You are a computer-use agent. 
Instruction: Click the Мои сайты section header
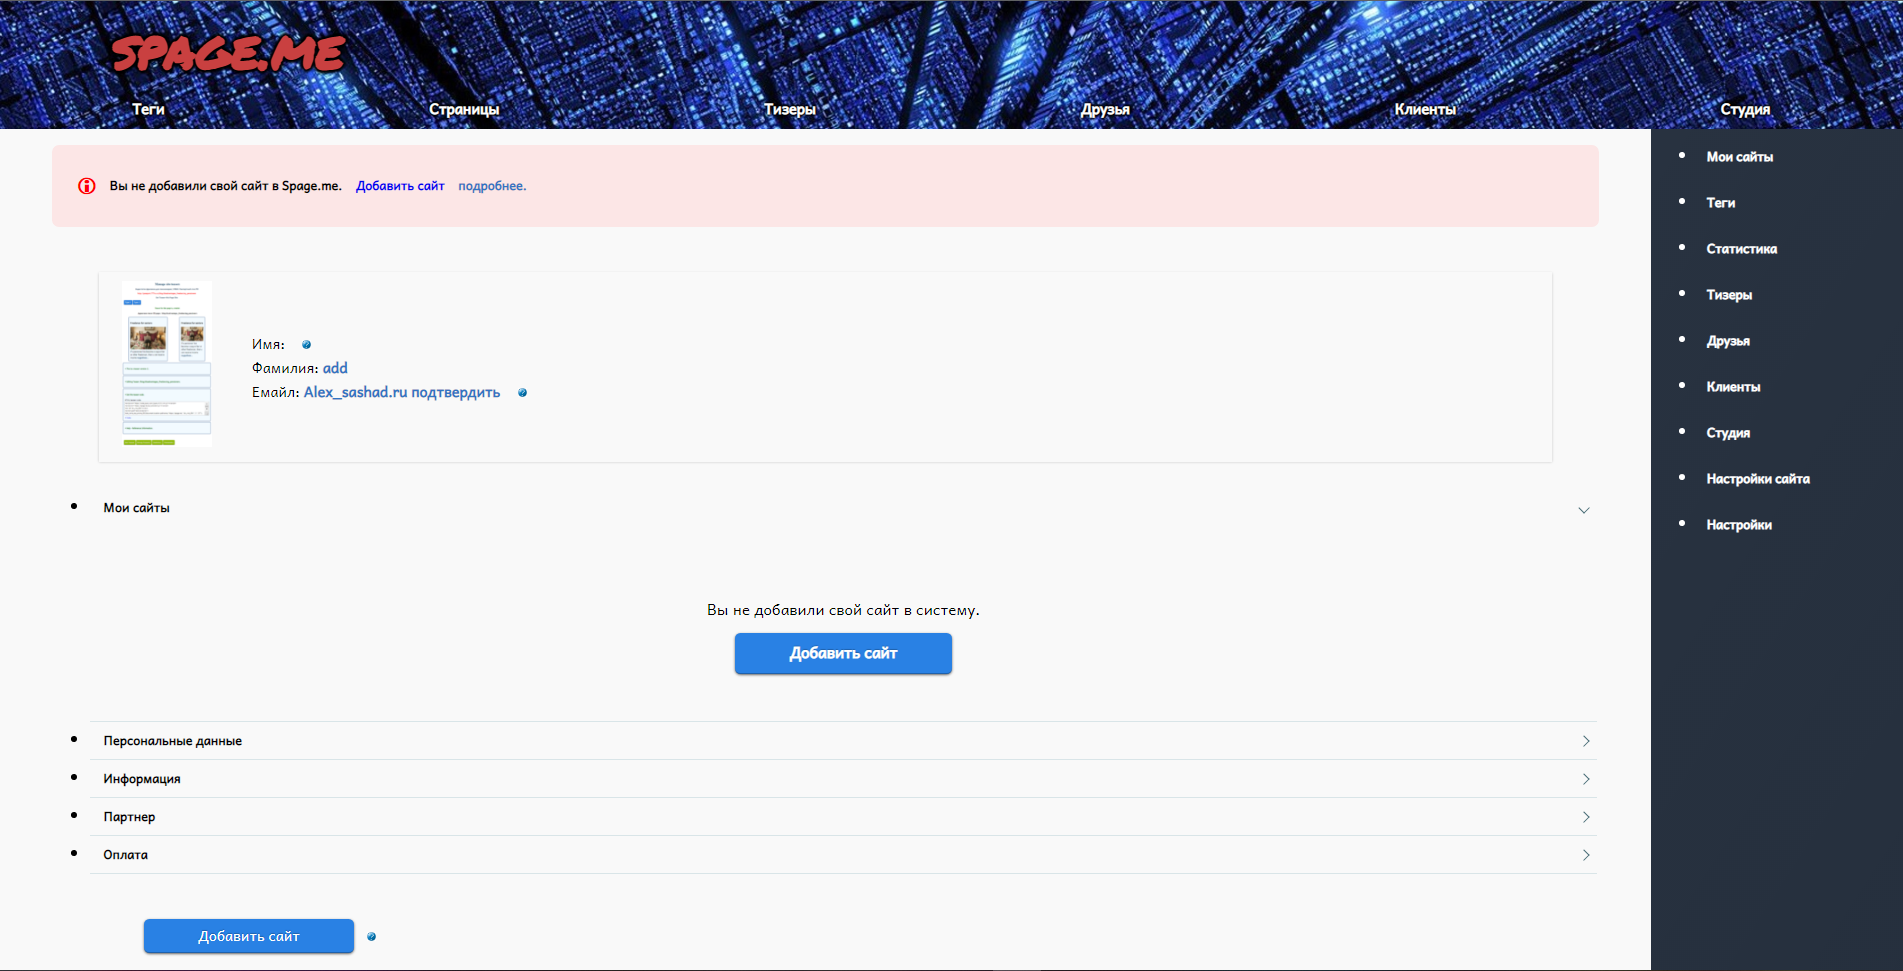(137, 508)
